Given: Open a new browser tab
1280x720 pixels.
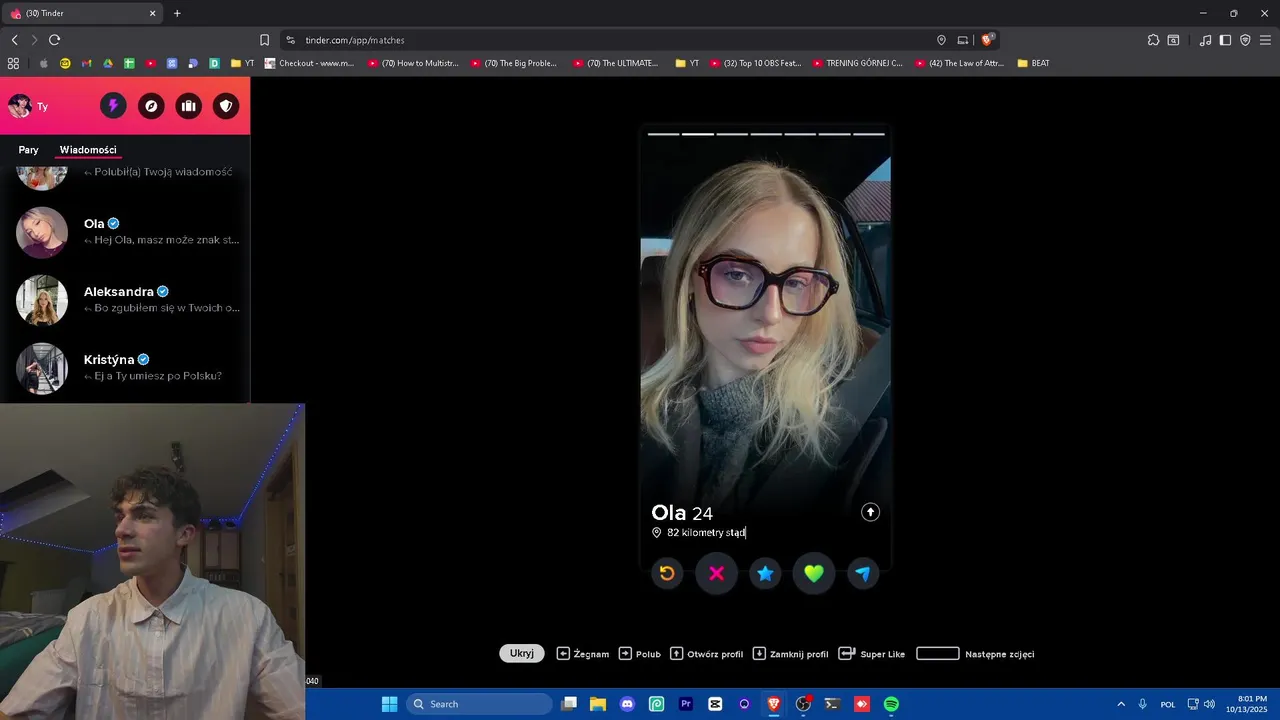Looking at the screenshot, I should (177, 13).
